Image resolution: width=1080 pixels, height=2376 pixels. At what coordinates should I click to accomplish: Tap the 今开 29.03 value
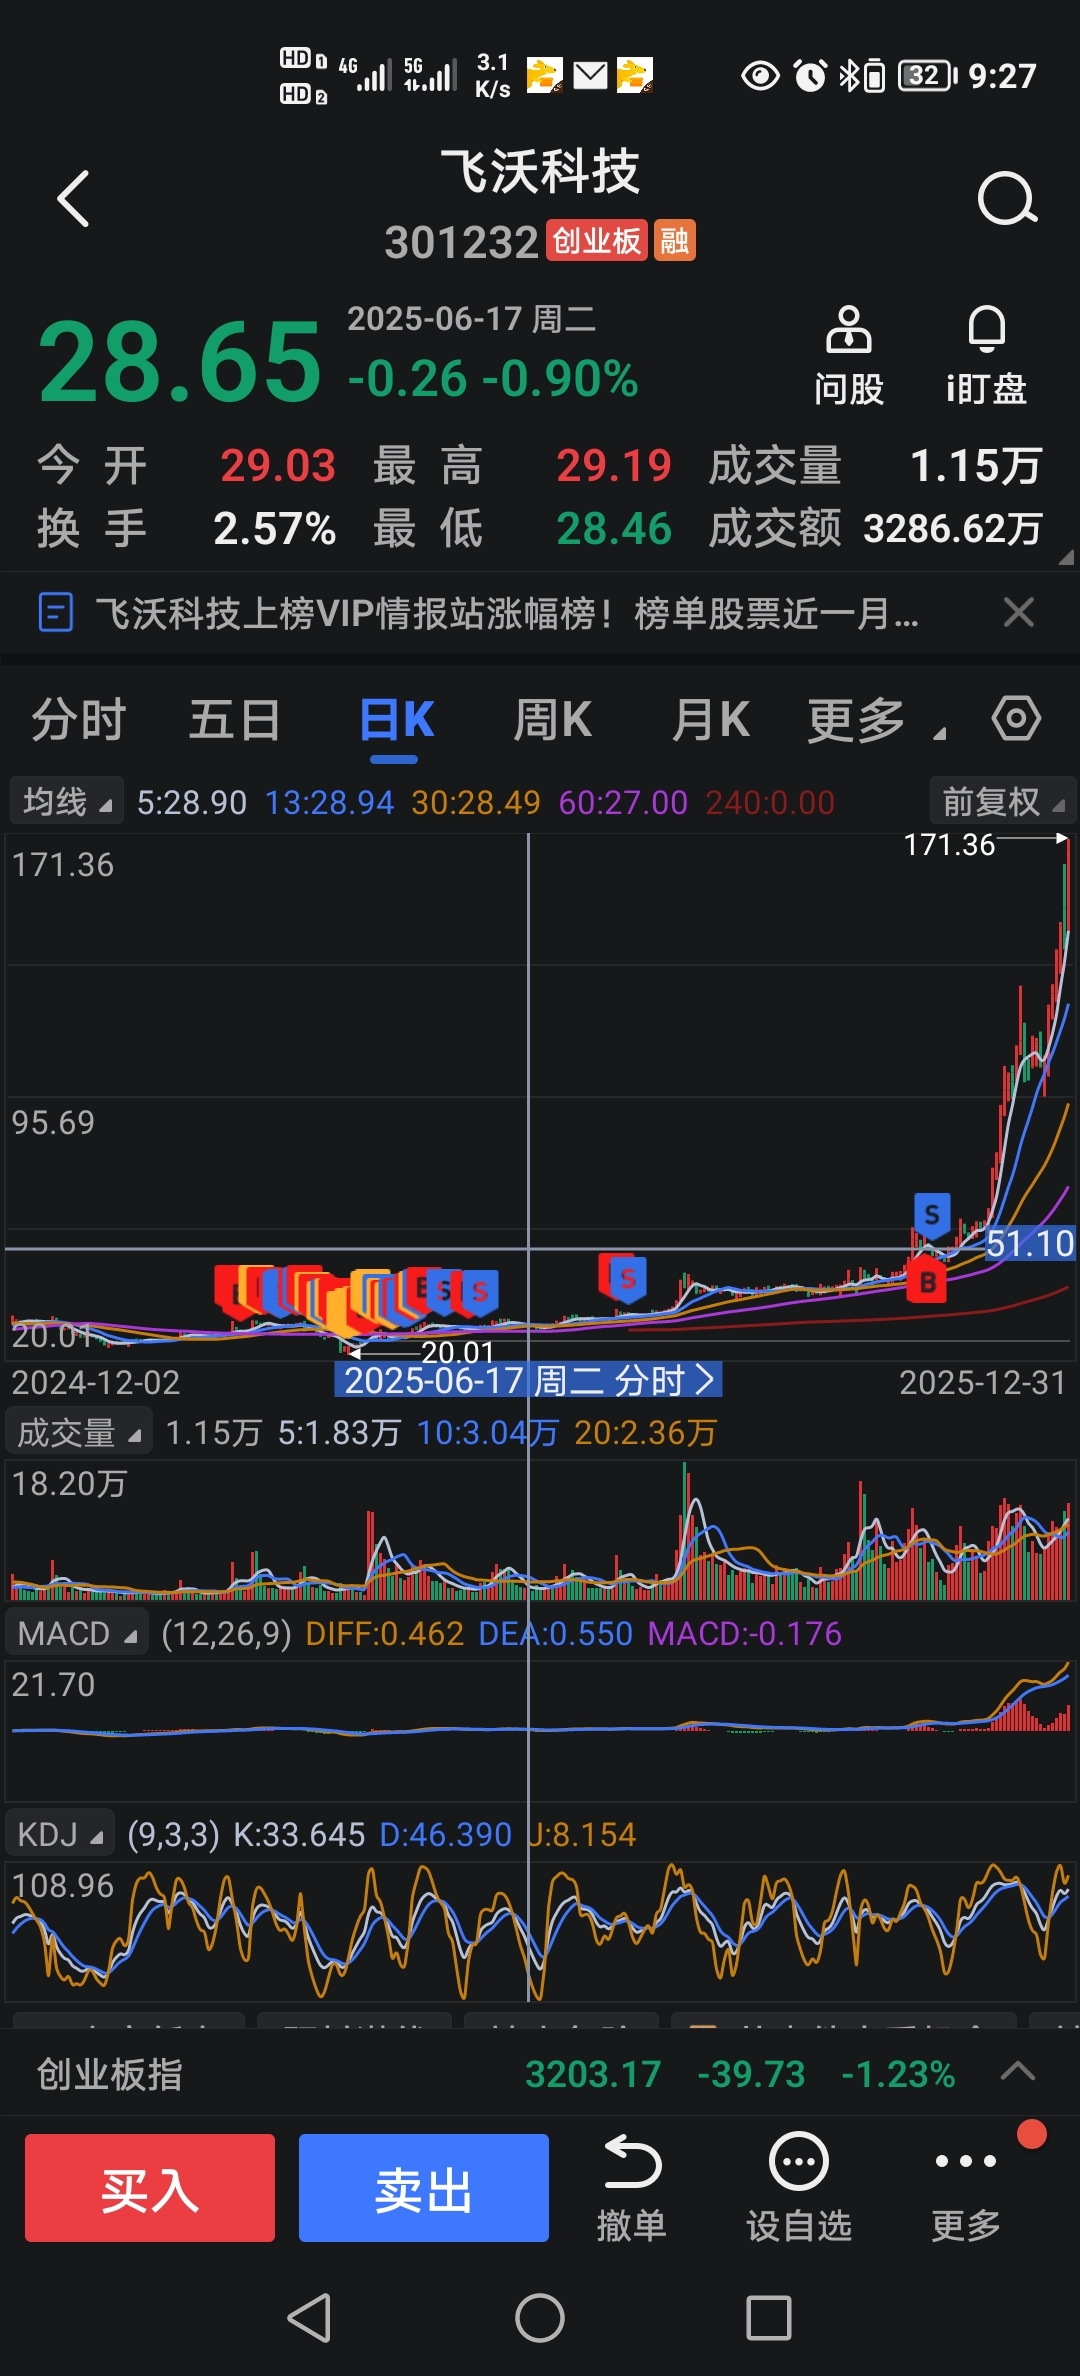coord(278,466)
